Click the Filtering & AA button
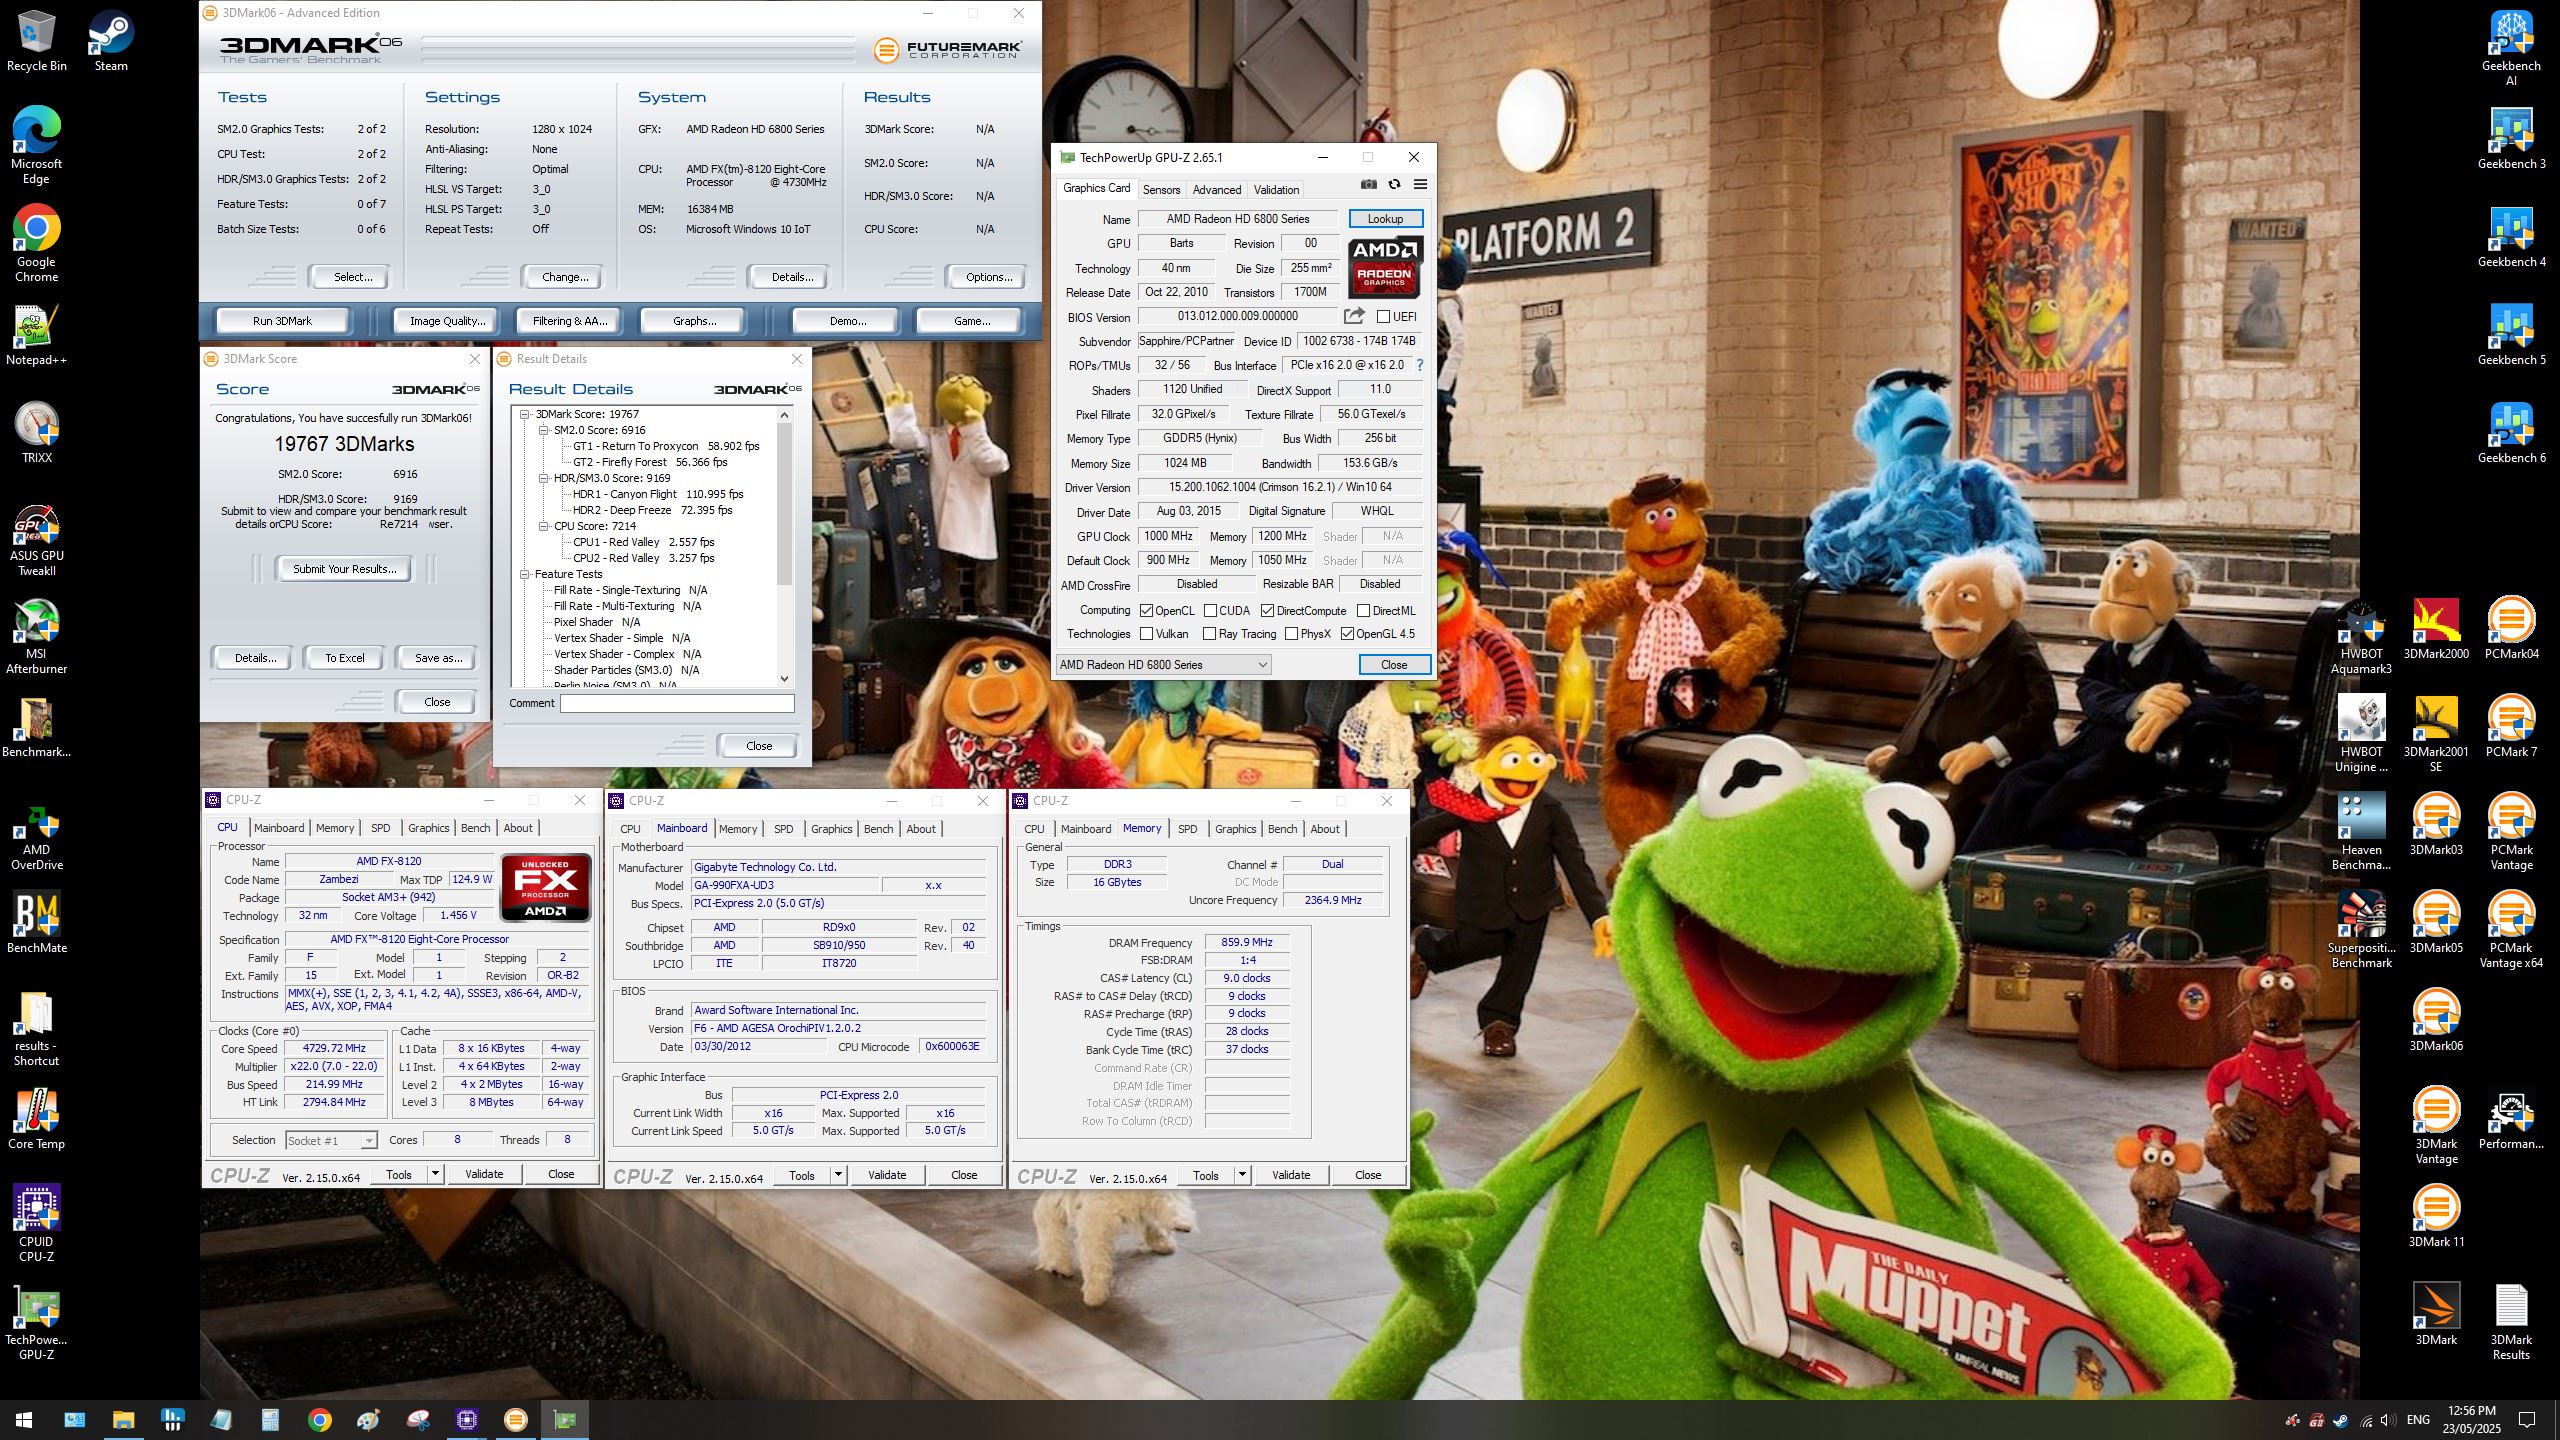Image resolution: width=2560 pixels, height=1440 pixels. 569,321
